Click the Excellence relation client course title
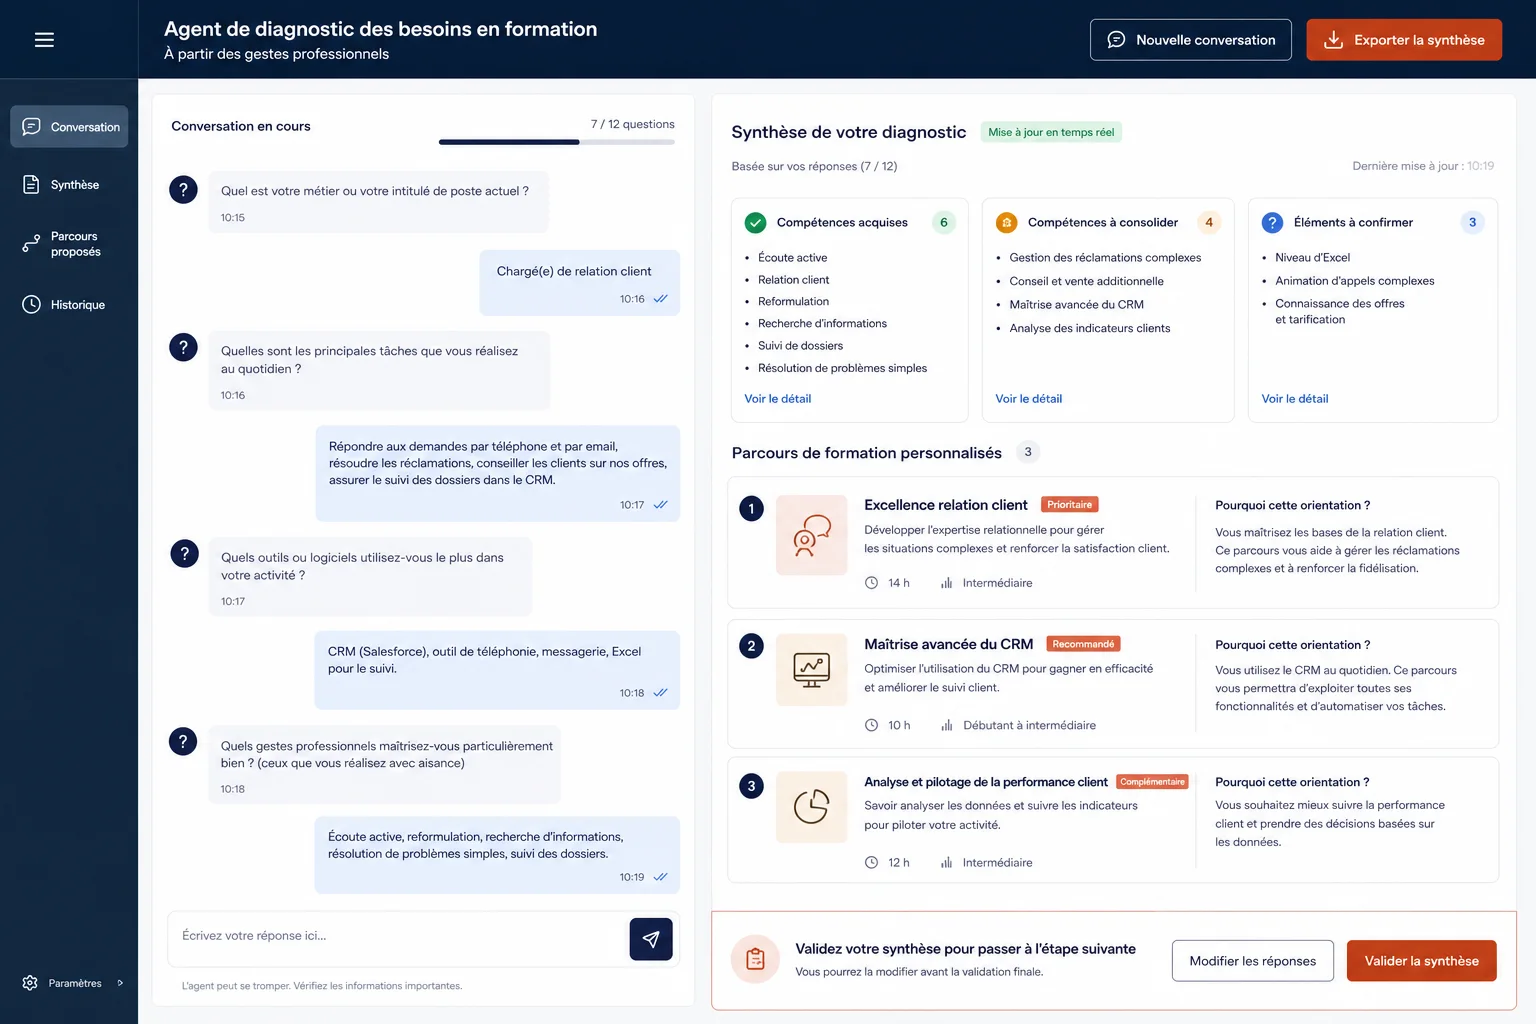Screen dimensions: 1536x1024 pyautogui.click(x=946, y=505)
